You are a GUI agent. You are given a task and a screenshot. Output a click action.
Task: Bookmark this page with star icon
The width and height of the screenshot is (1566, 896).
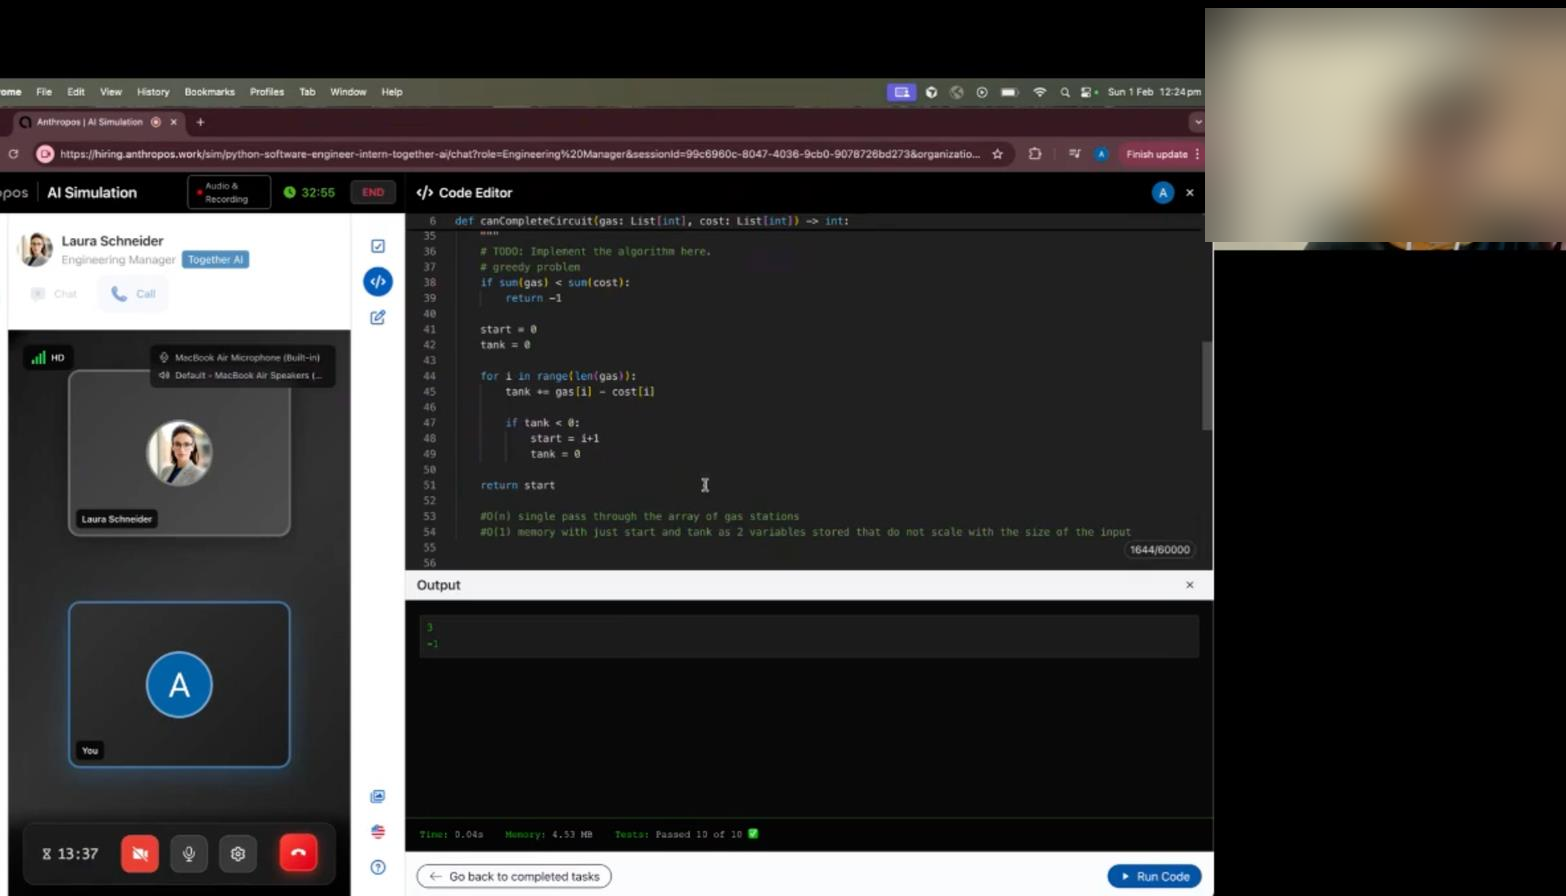click(997, 154)
